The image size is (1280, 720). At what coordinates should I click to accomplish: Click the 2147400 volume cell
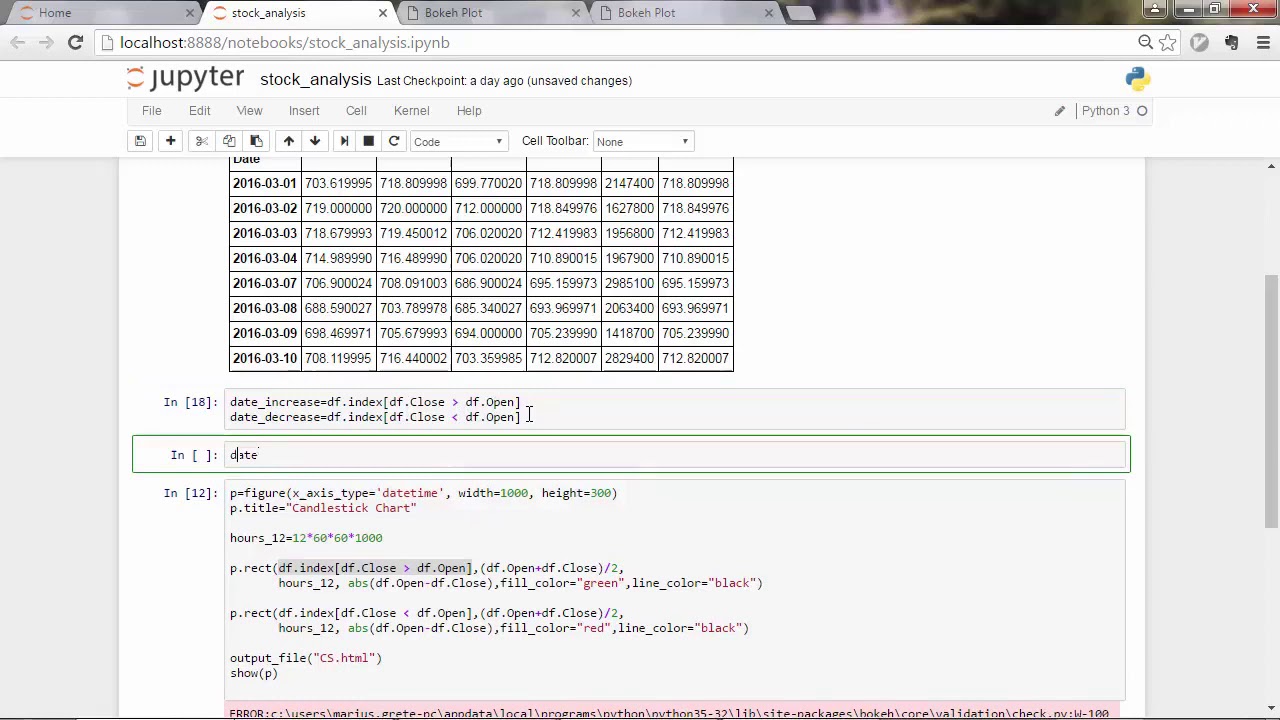629,184
